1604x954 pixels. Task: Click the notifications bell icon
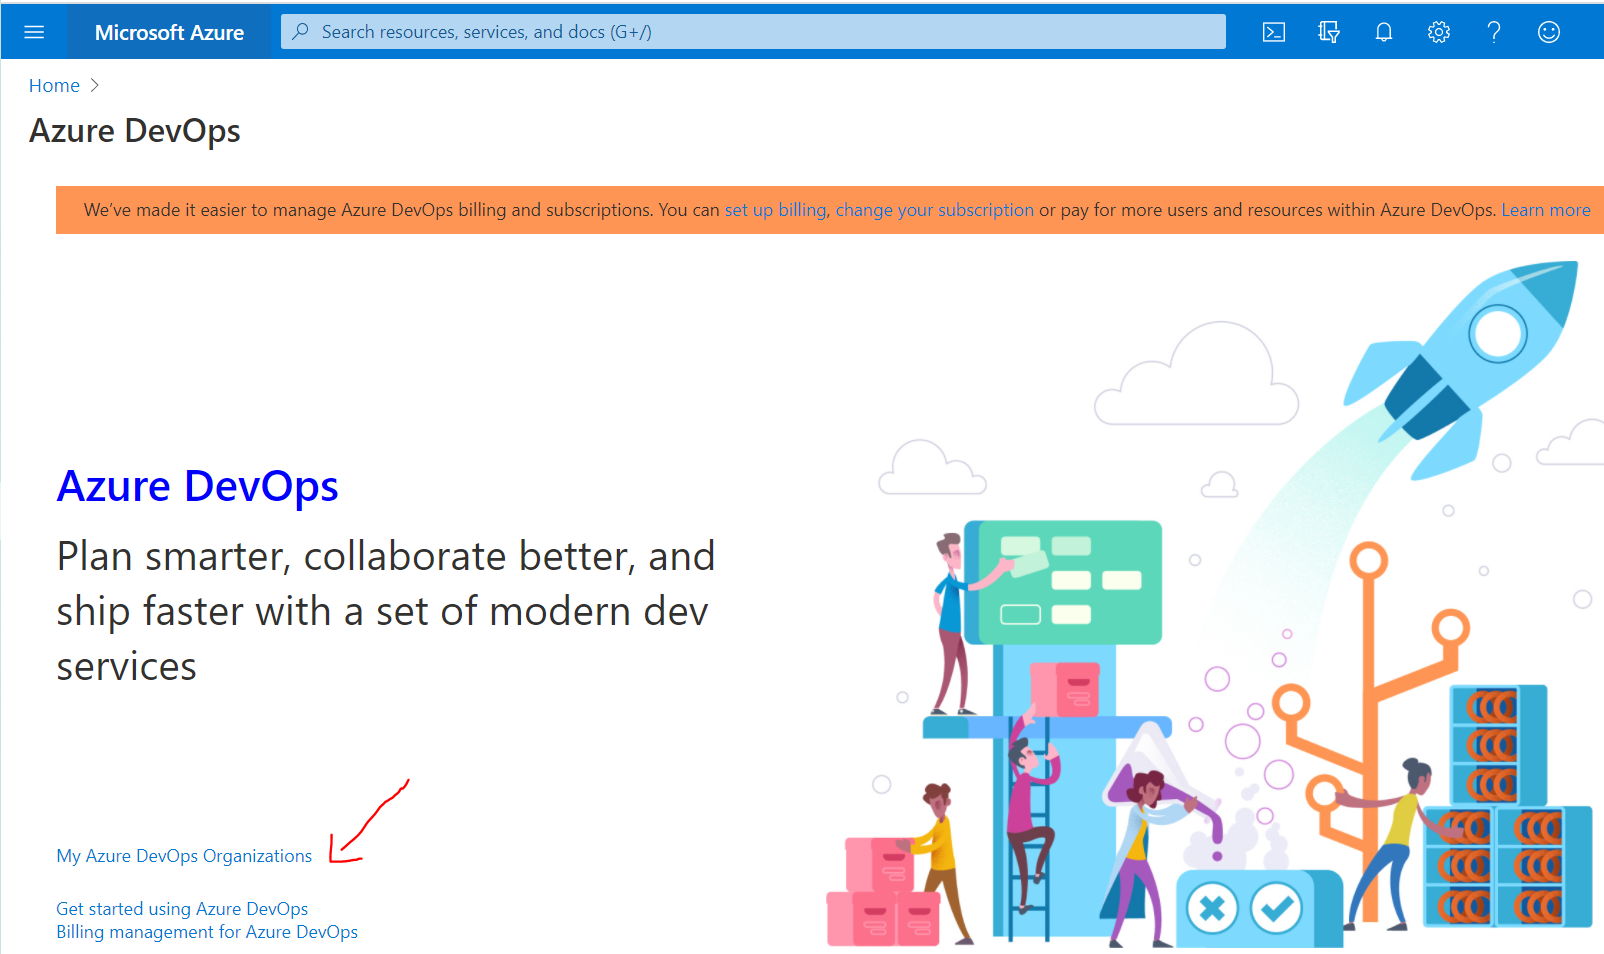(1383, 31)
